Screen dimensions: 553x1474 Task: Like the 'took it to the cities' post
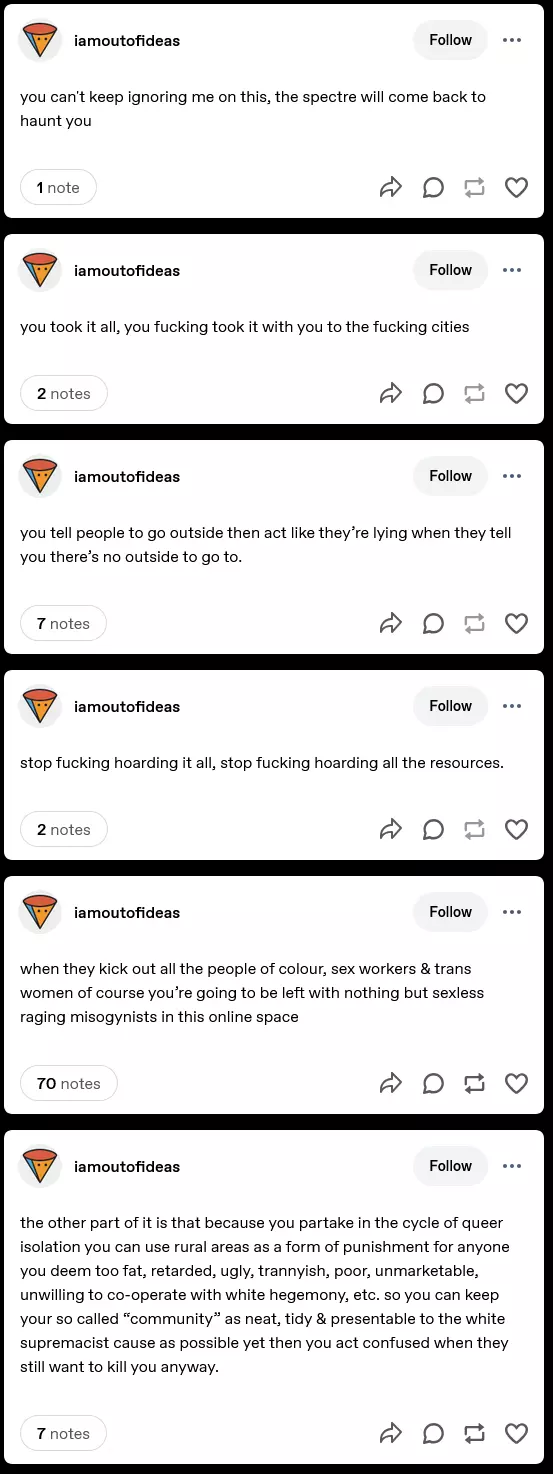click(x=516, y=393)
